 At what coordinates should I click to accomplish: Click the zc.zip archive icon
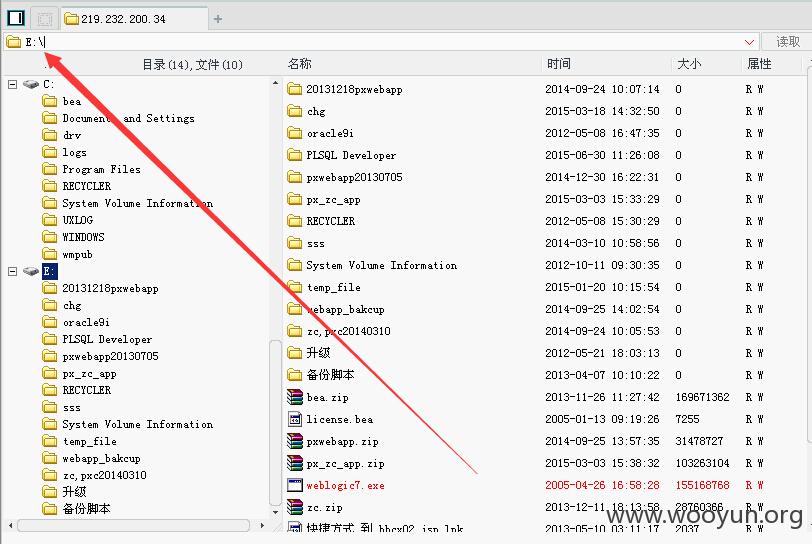[x=295, y=507]
